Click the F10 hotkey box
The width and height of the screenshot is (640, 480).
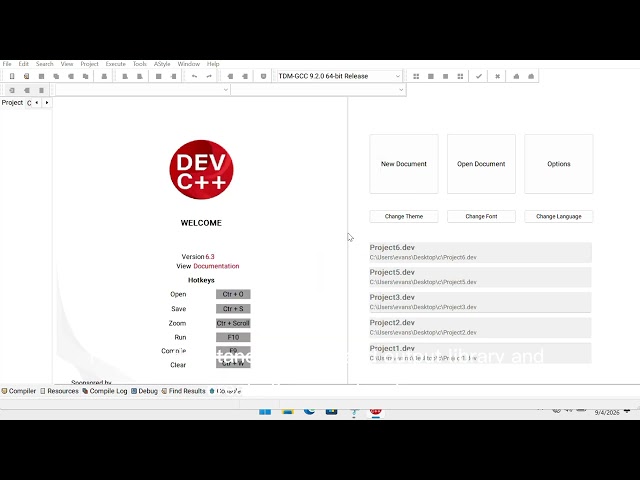tap(233, 338)
